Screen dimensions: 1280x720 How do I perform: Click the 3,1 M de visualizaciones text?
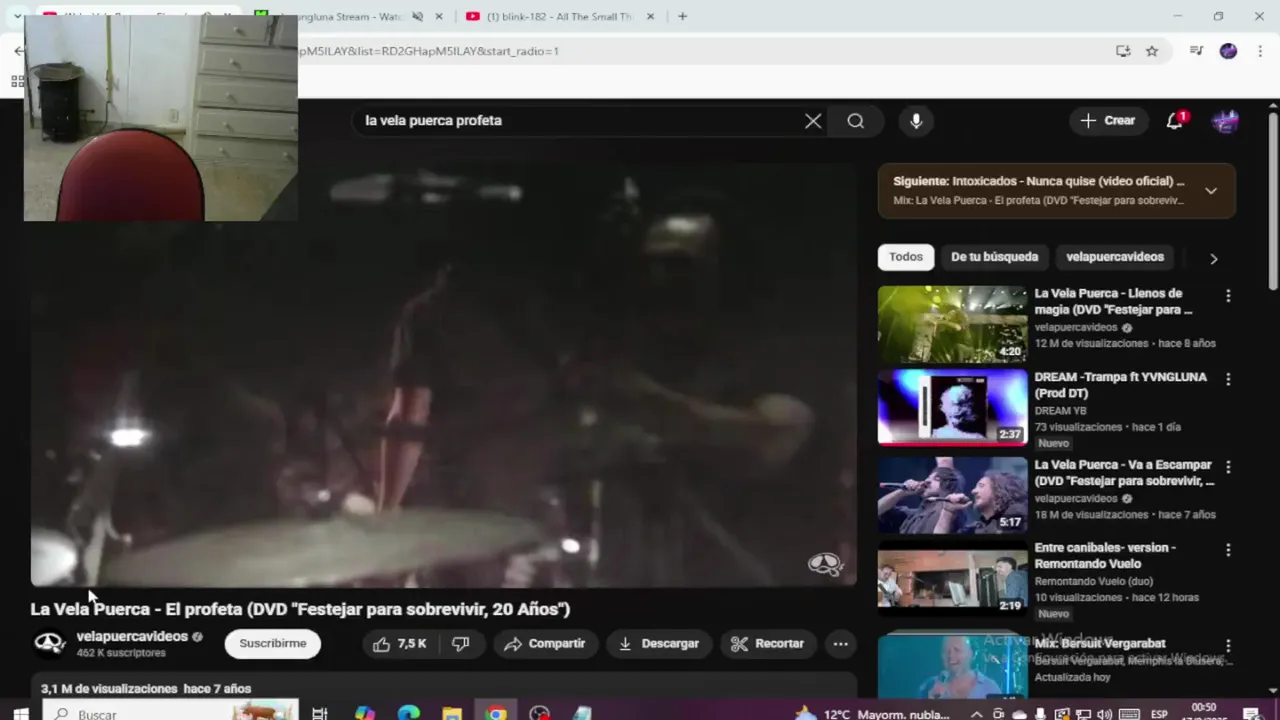pos(109,689)
